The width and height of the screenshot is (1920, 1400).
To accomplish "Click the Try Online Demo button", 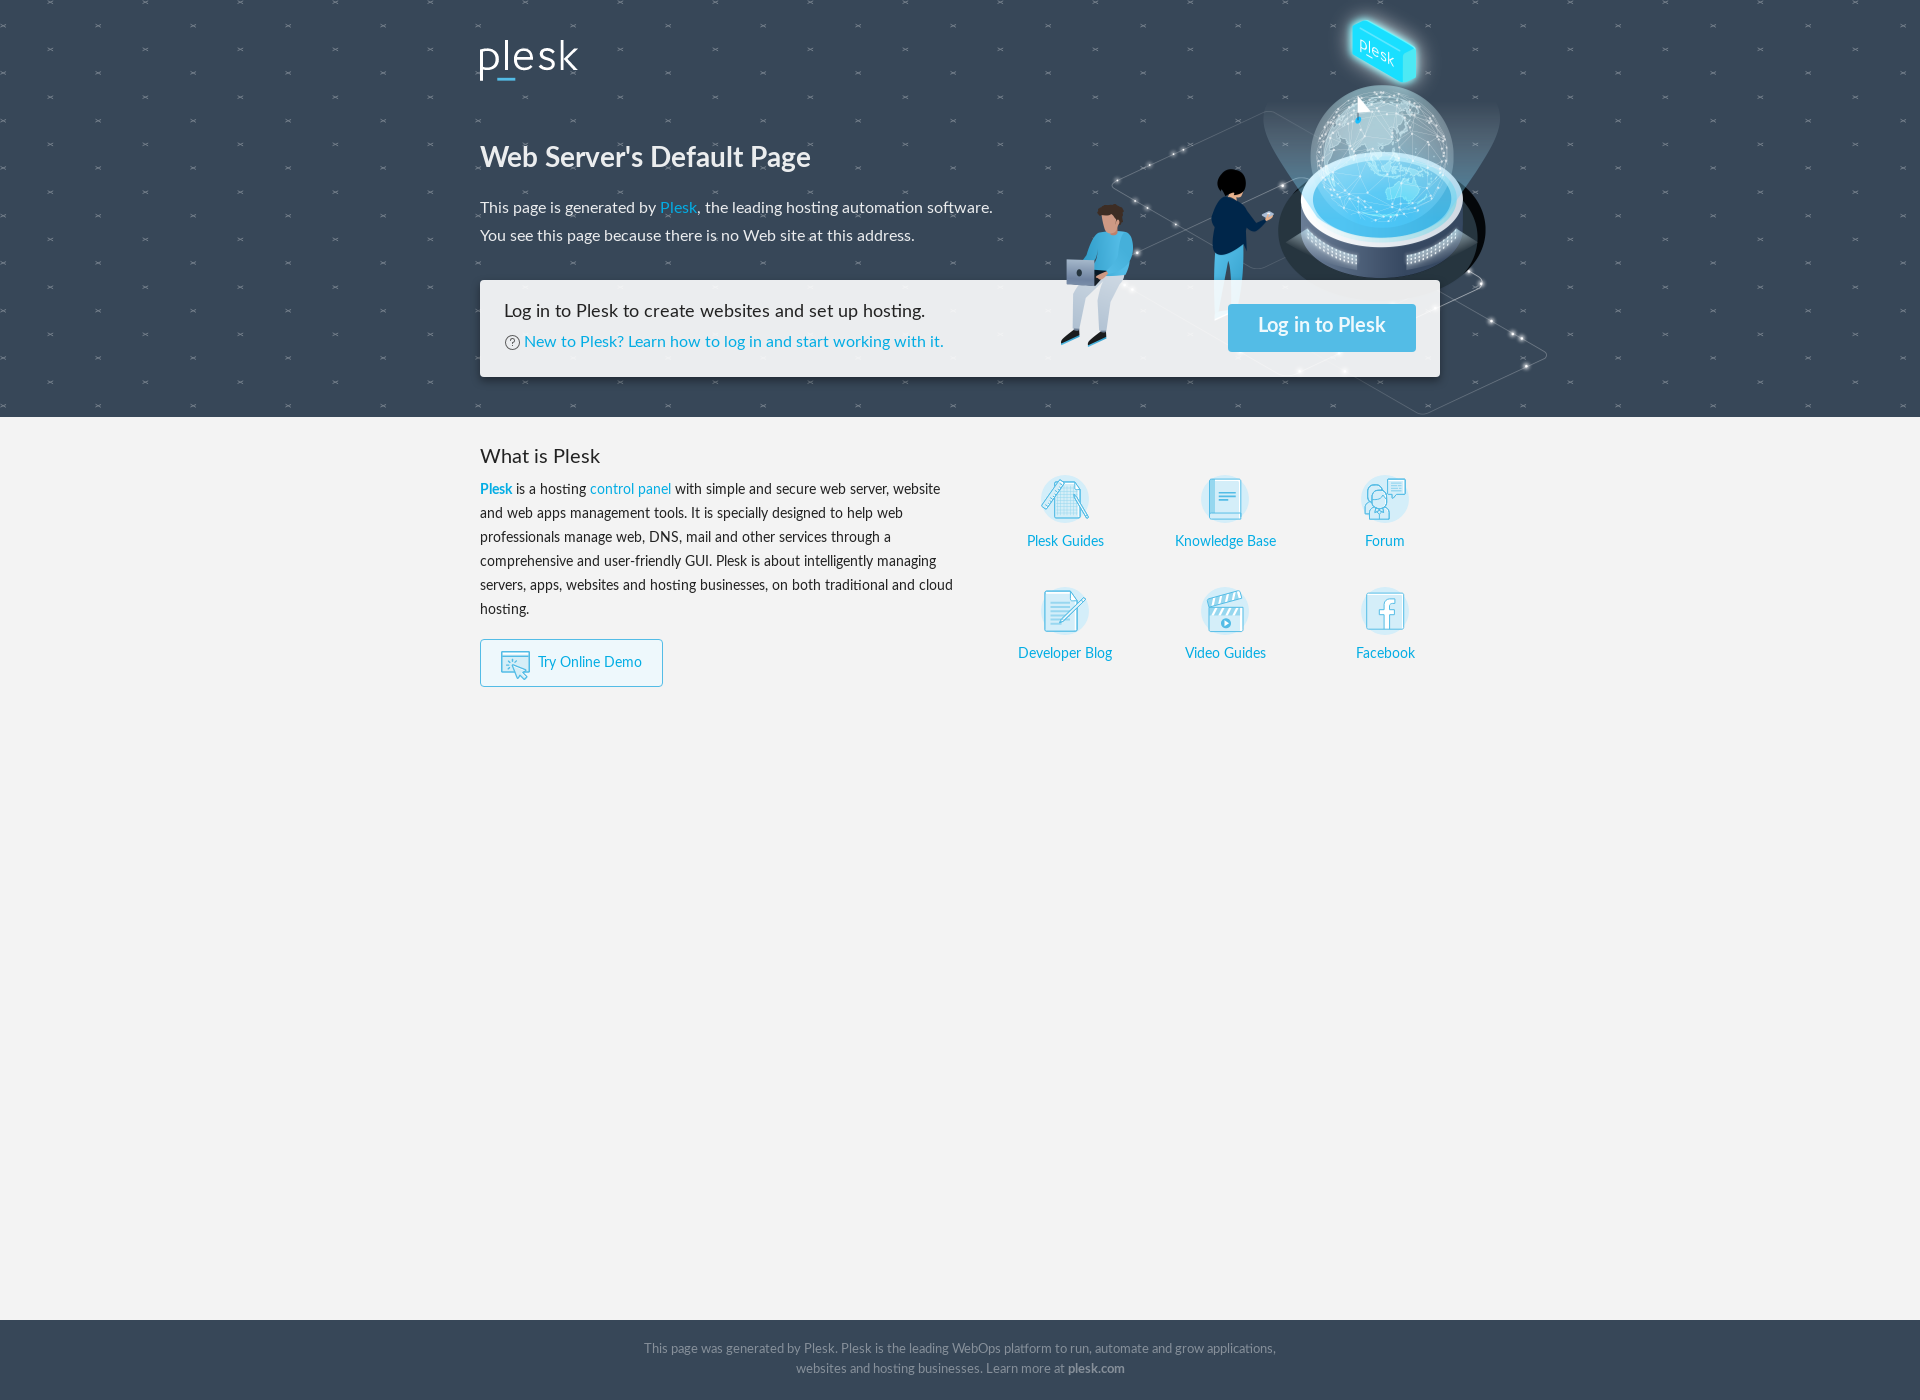I will [571, 662].
